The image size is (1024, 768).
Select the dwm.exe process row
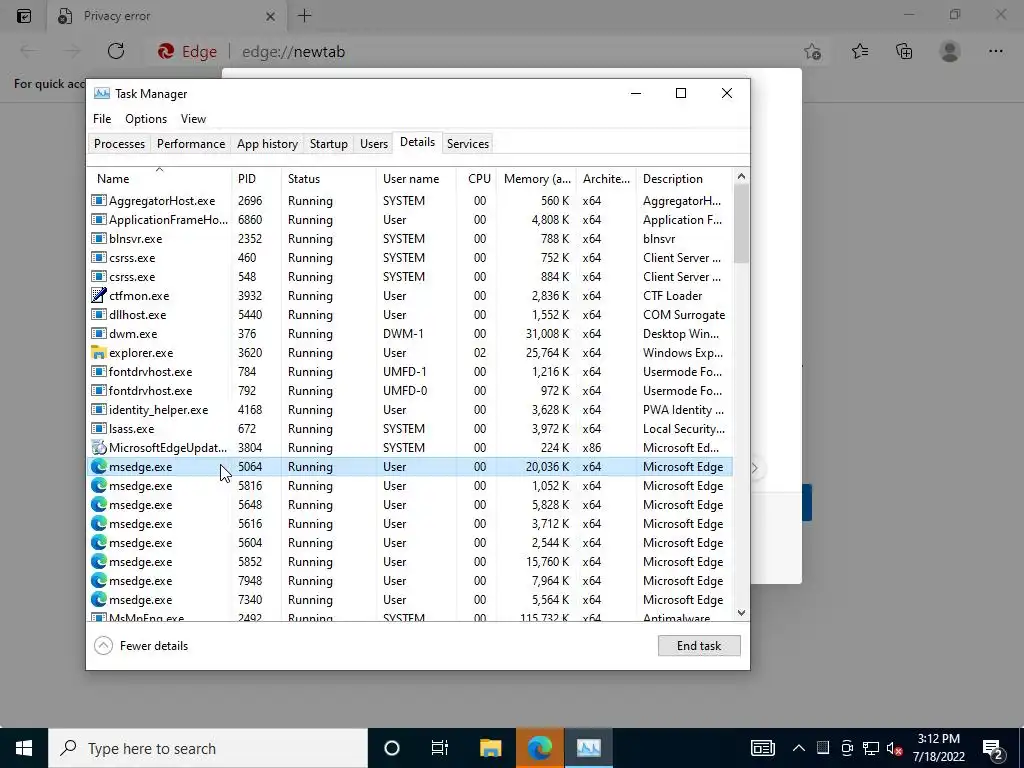click(x=409, y=334)
